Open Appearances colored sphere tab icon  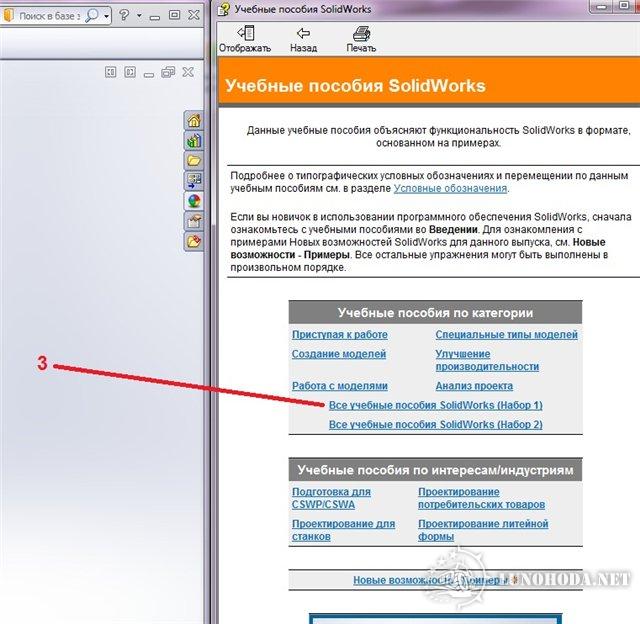point(194,201)
